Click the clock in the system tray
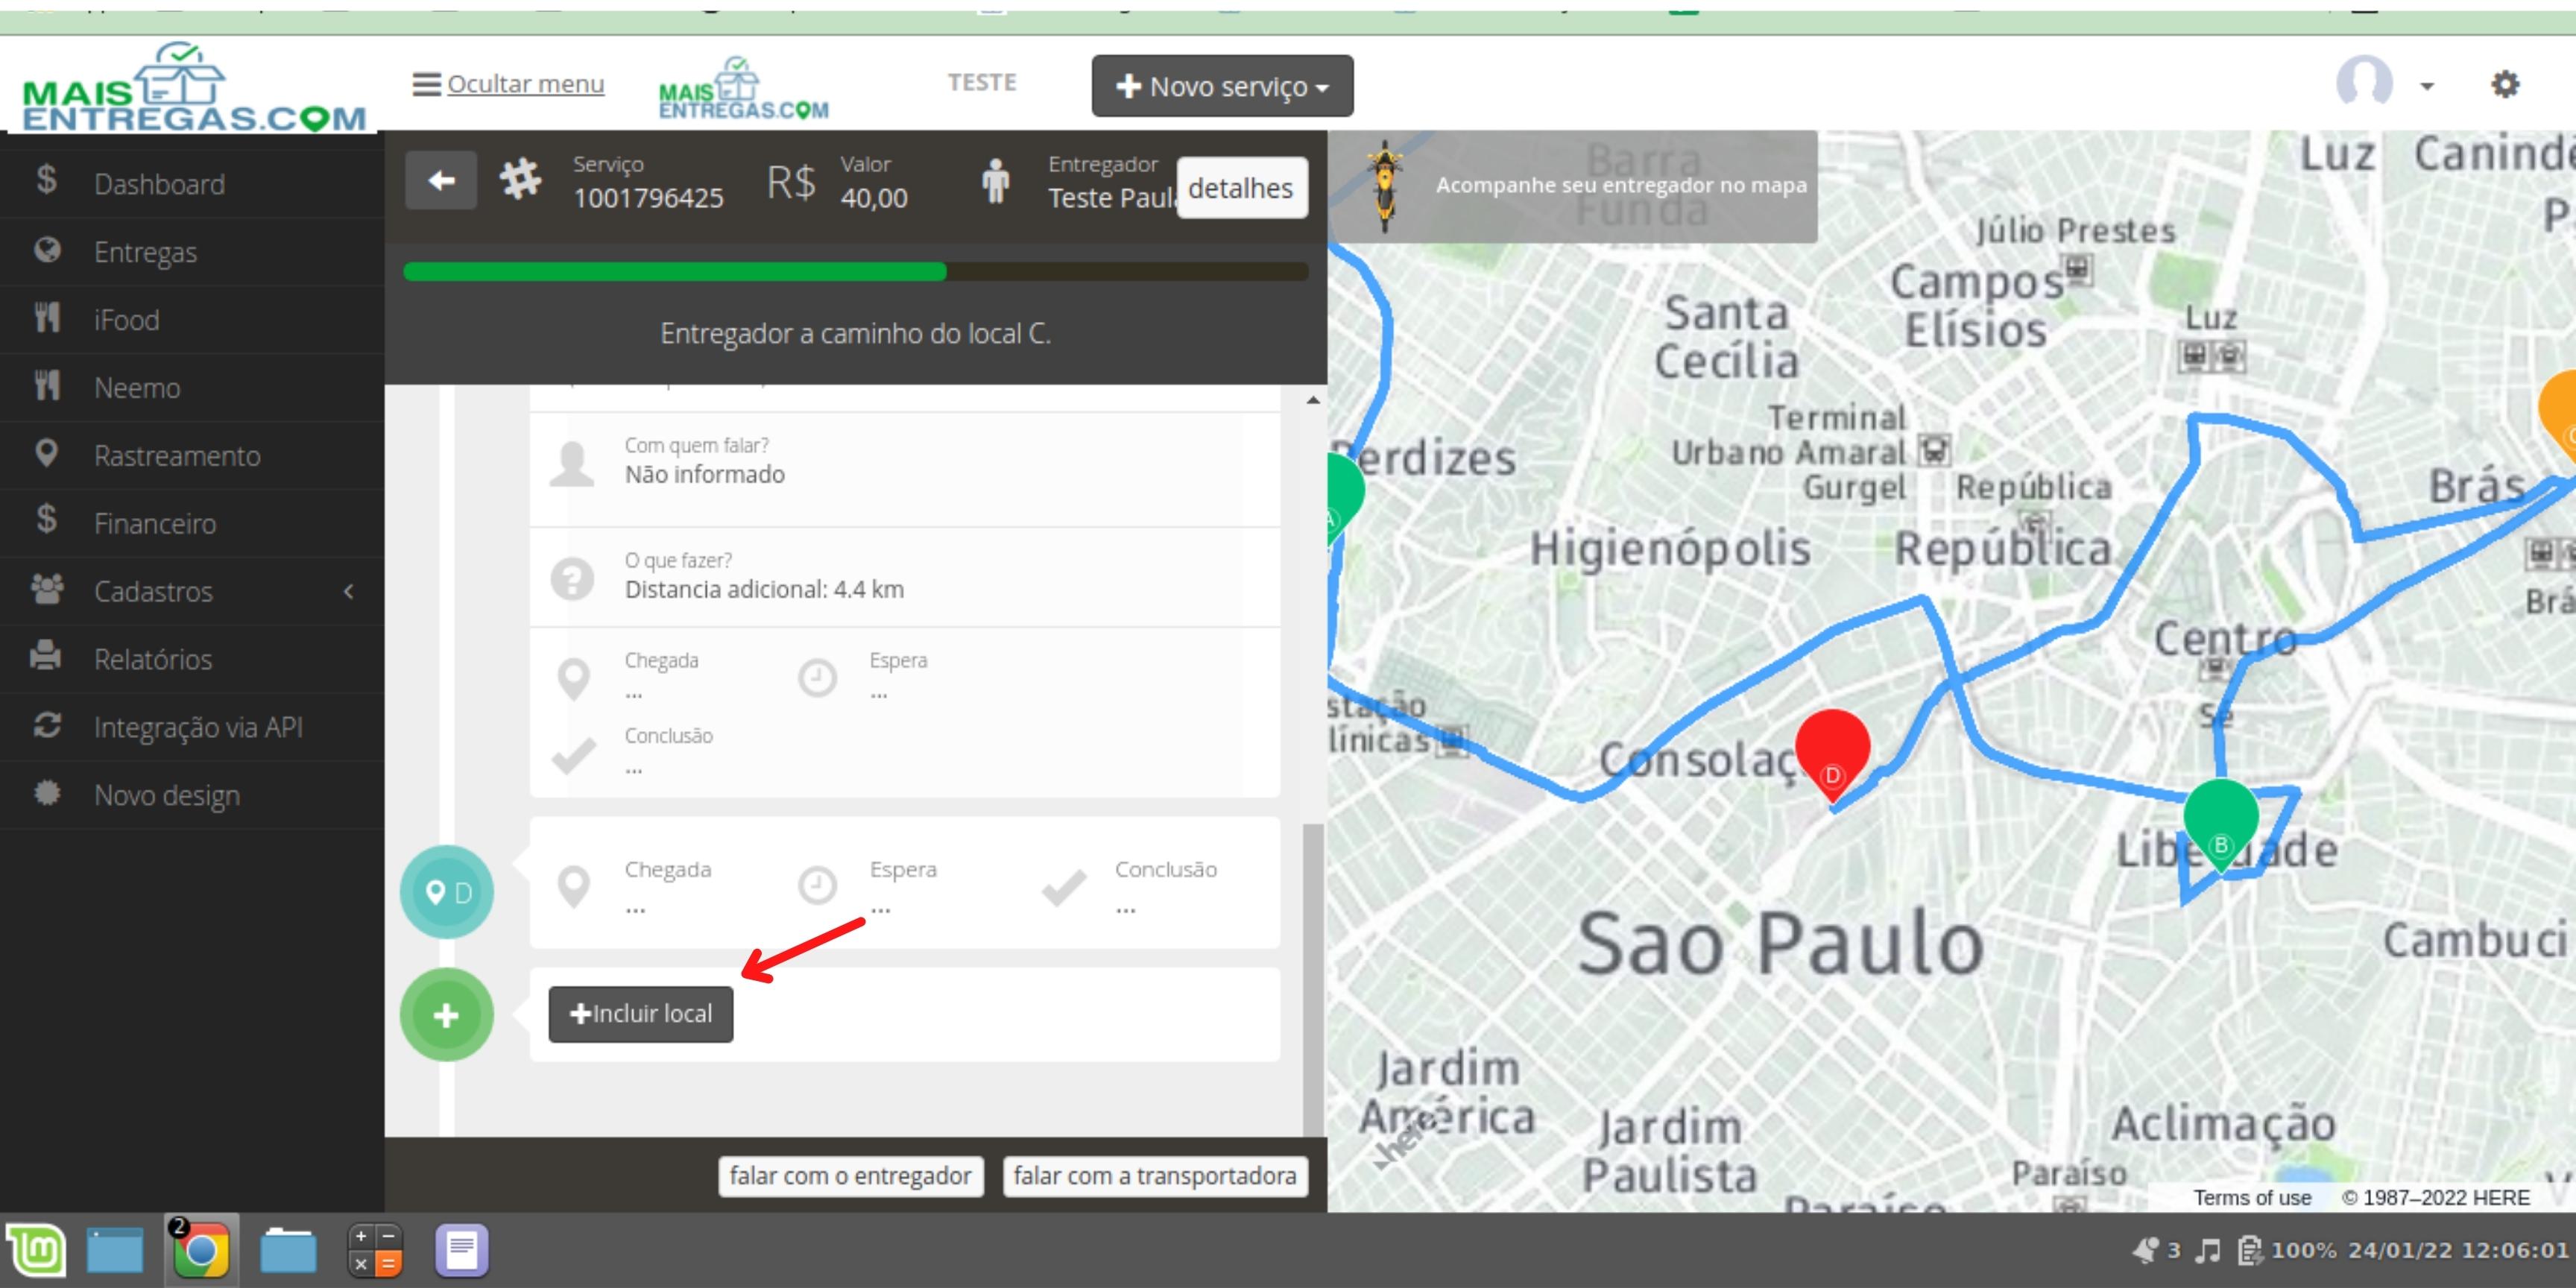 [2458, 1250]
